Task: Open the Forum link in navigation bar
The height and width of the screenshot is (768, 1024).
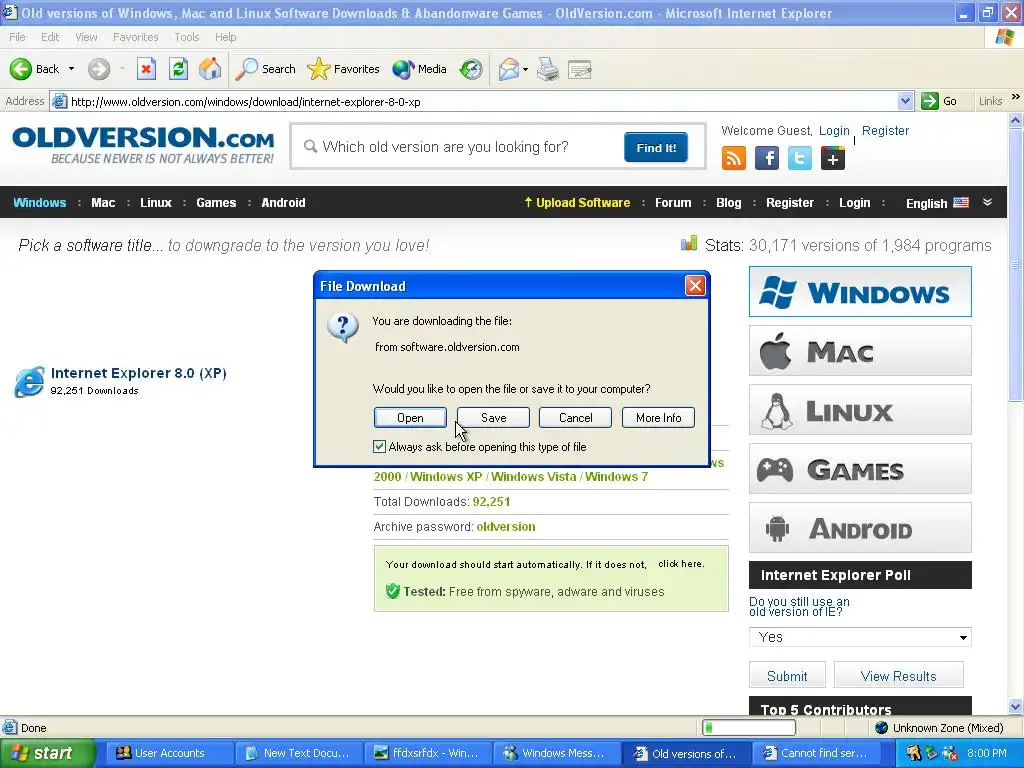Action: click(x=673, y=202)
